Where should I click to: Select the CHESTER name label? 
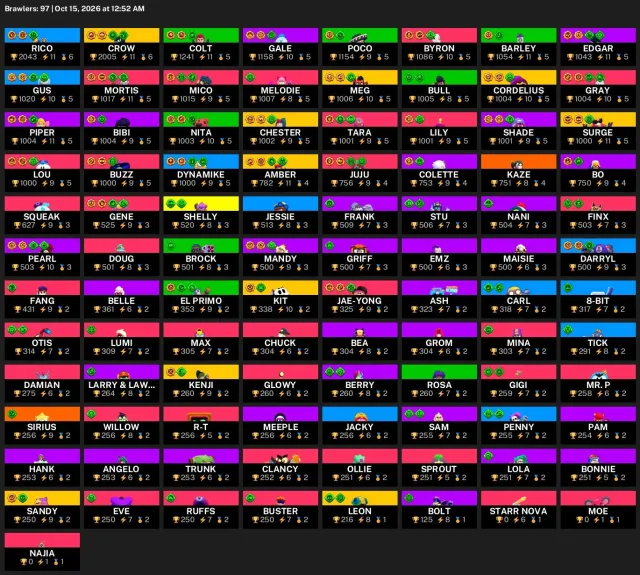(x=280, y=133)
